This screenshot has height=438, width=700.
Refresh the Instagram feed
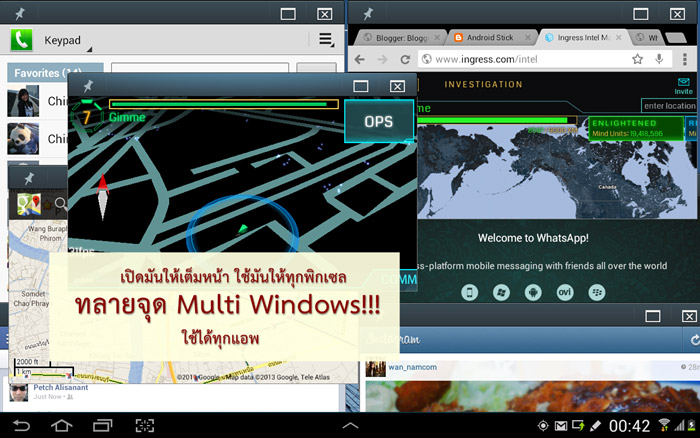694,340
